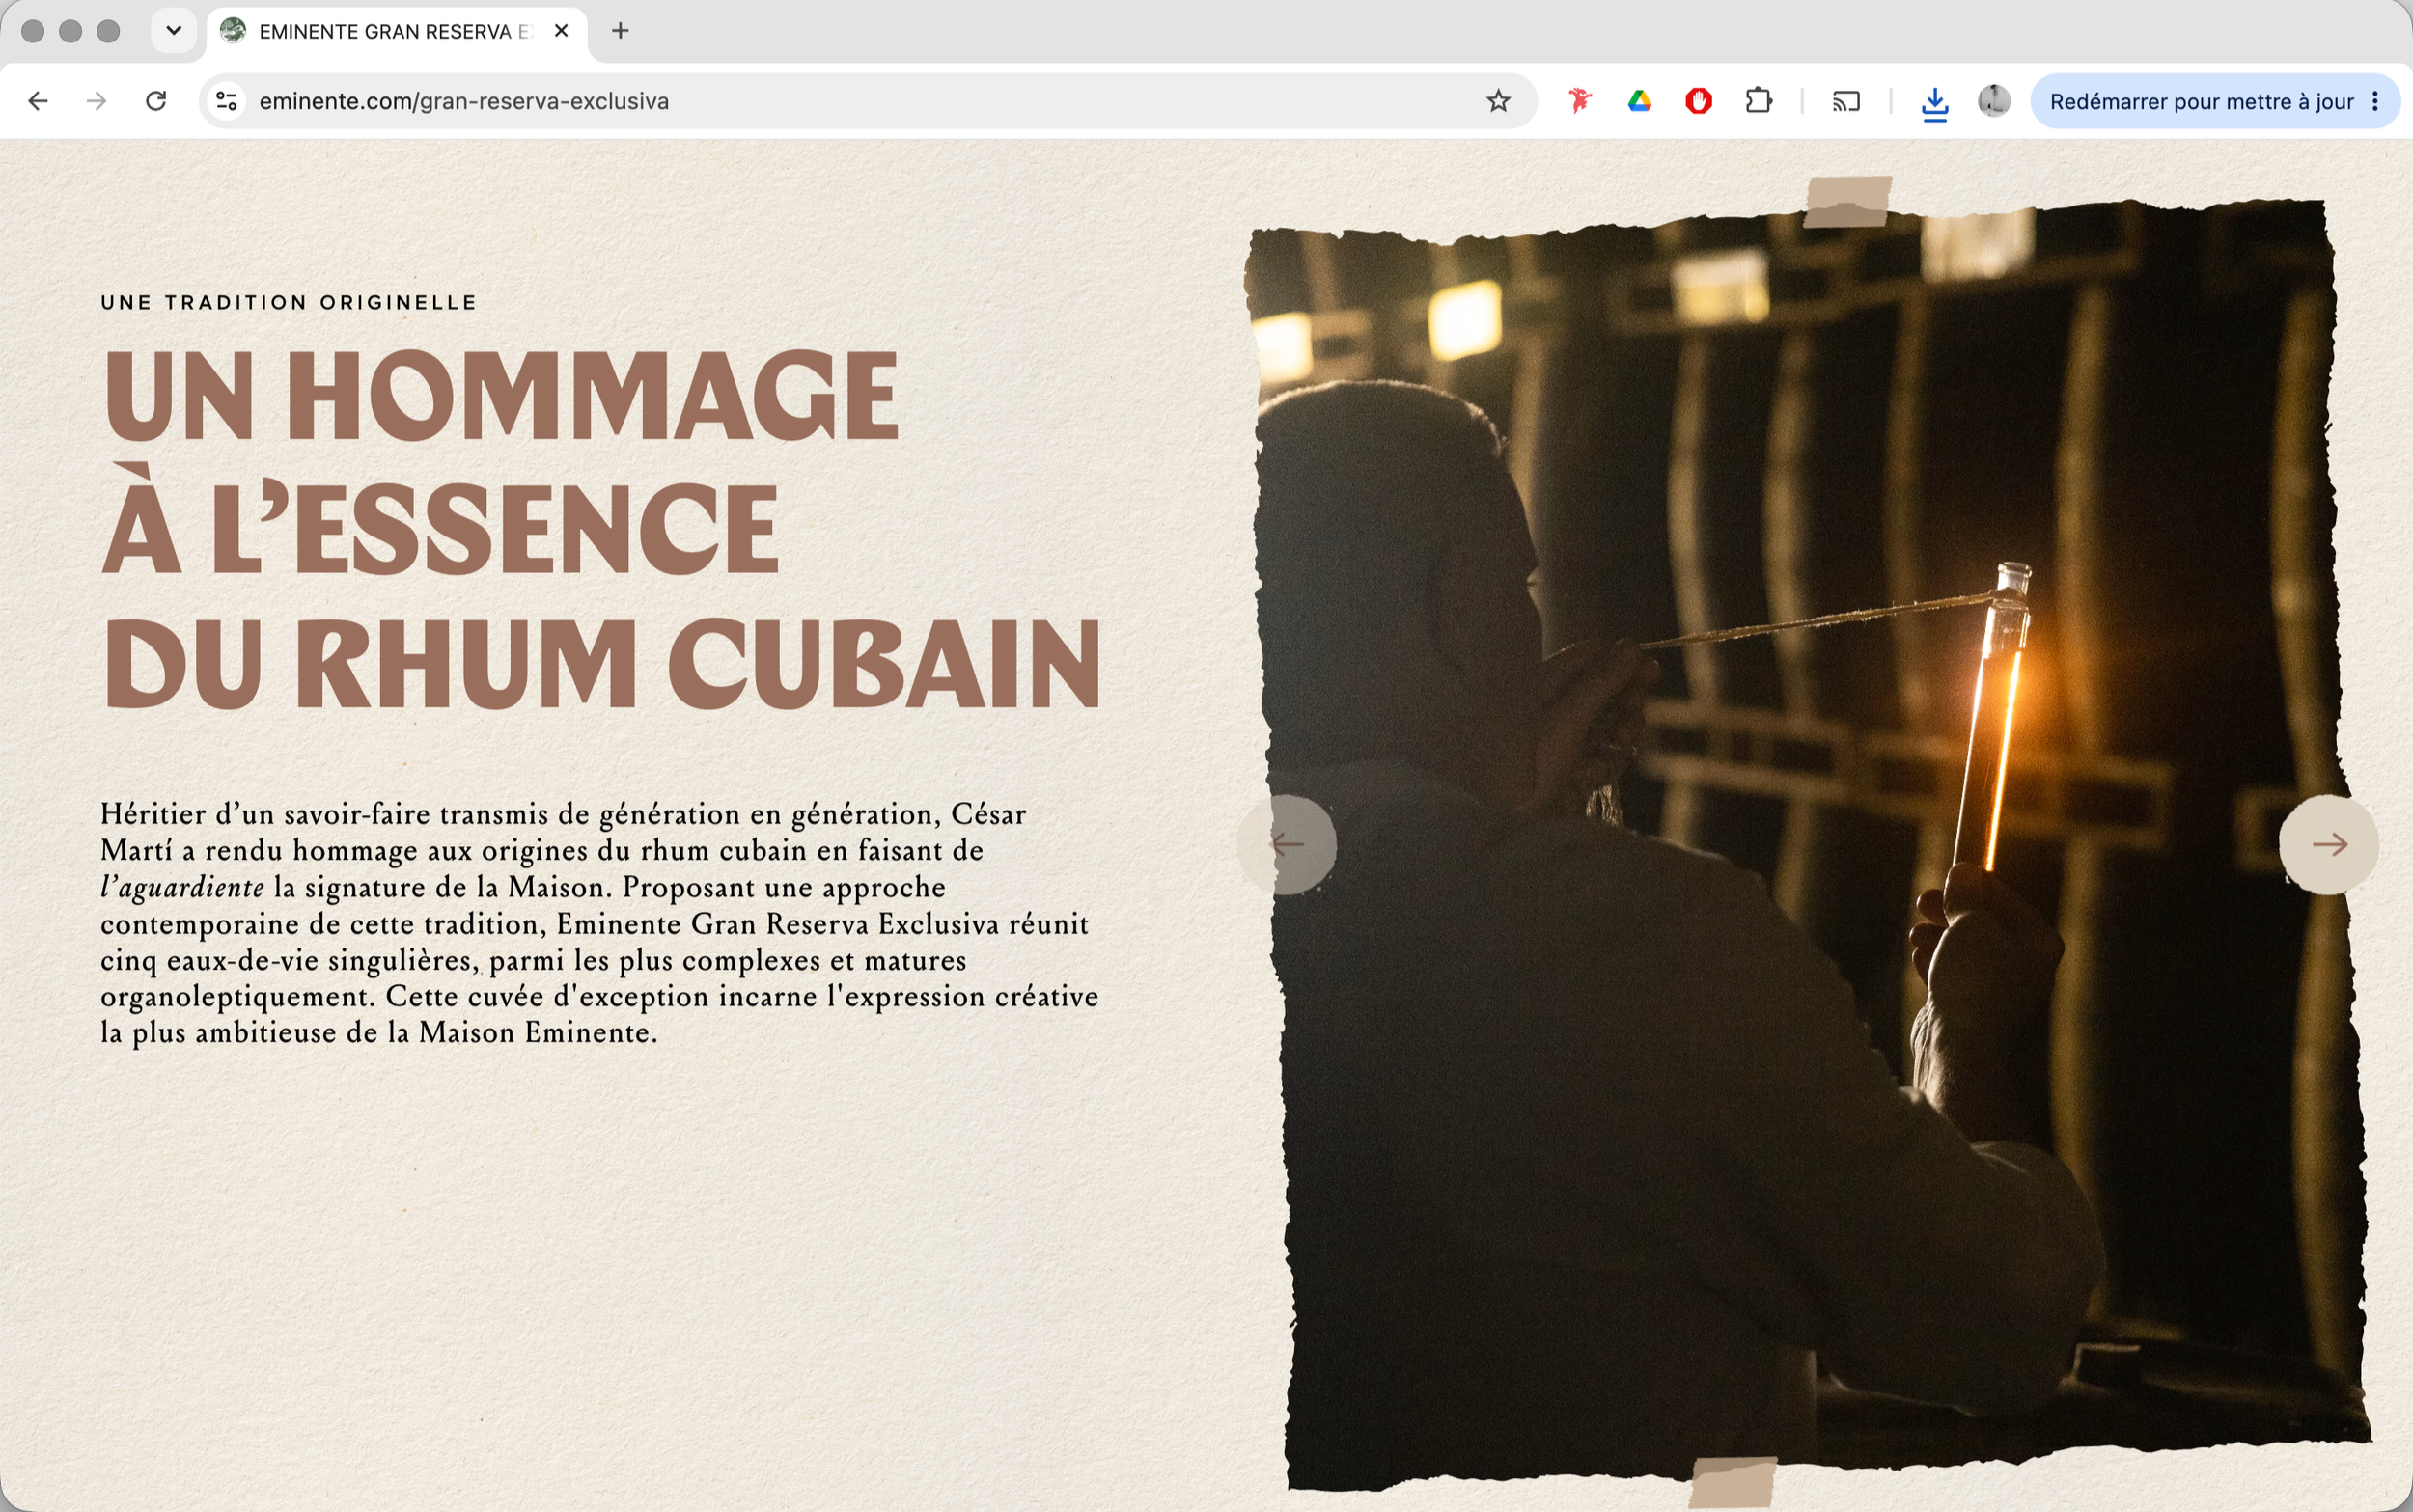Click the text UNE TRADITION ORIGINELLE

coord(289,302)
